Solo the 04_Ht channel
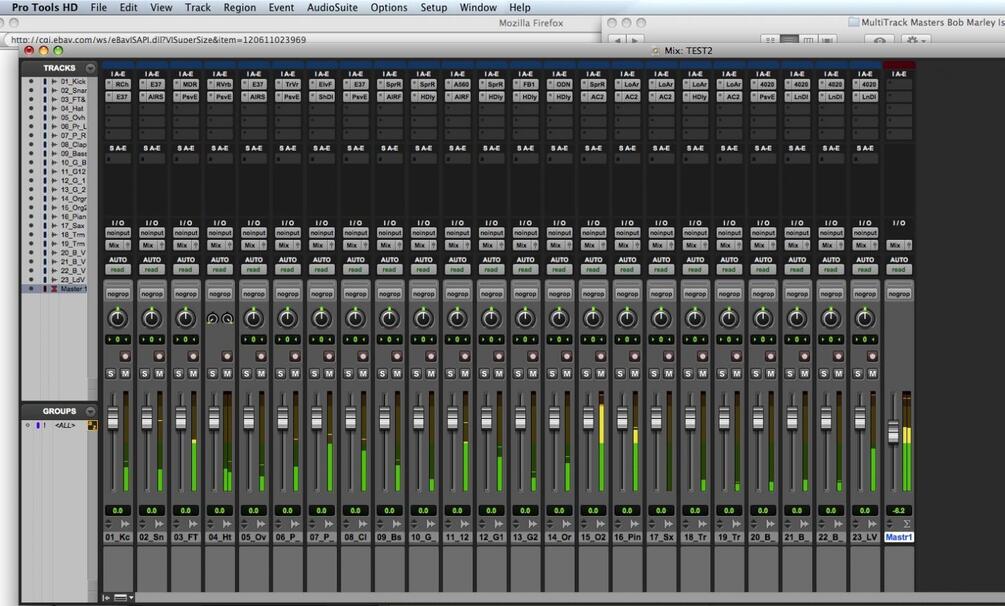Viewport: 1005px width, 606px height. pyautogui.click(x=210, y=373)
